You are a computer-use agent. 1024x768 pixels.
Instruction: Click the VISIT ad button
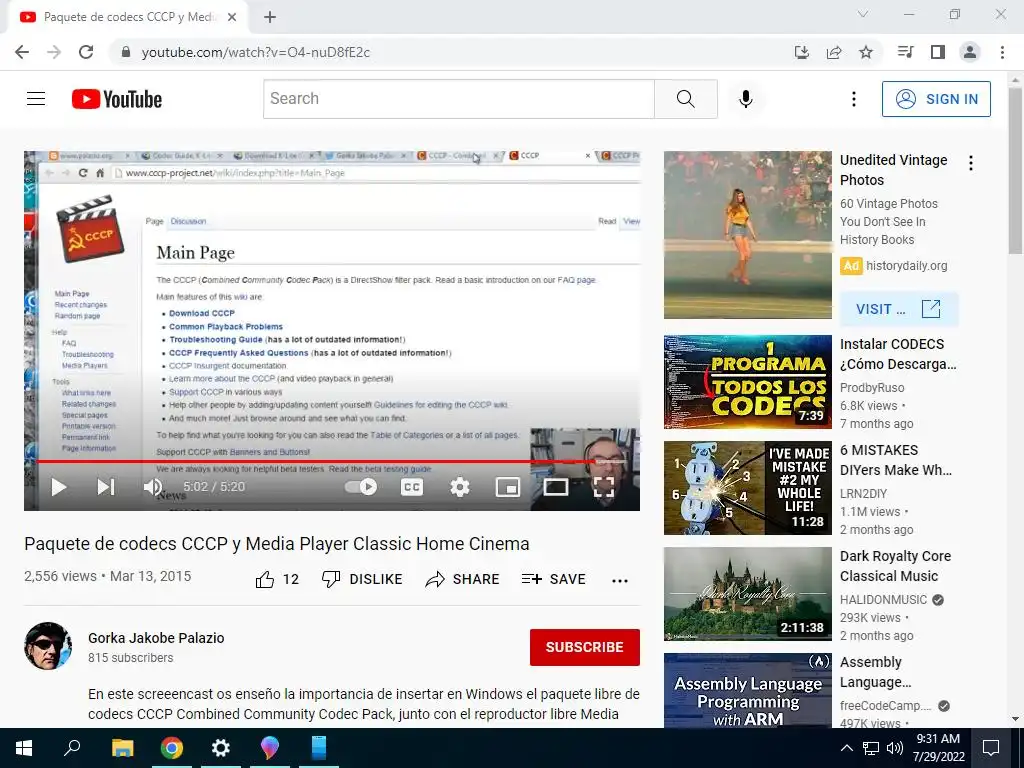pyautogui.click(x=899, y=309)
